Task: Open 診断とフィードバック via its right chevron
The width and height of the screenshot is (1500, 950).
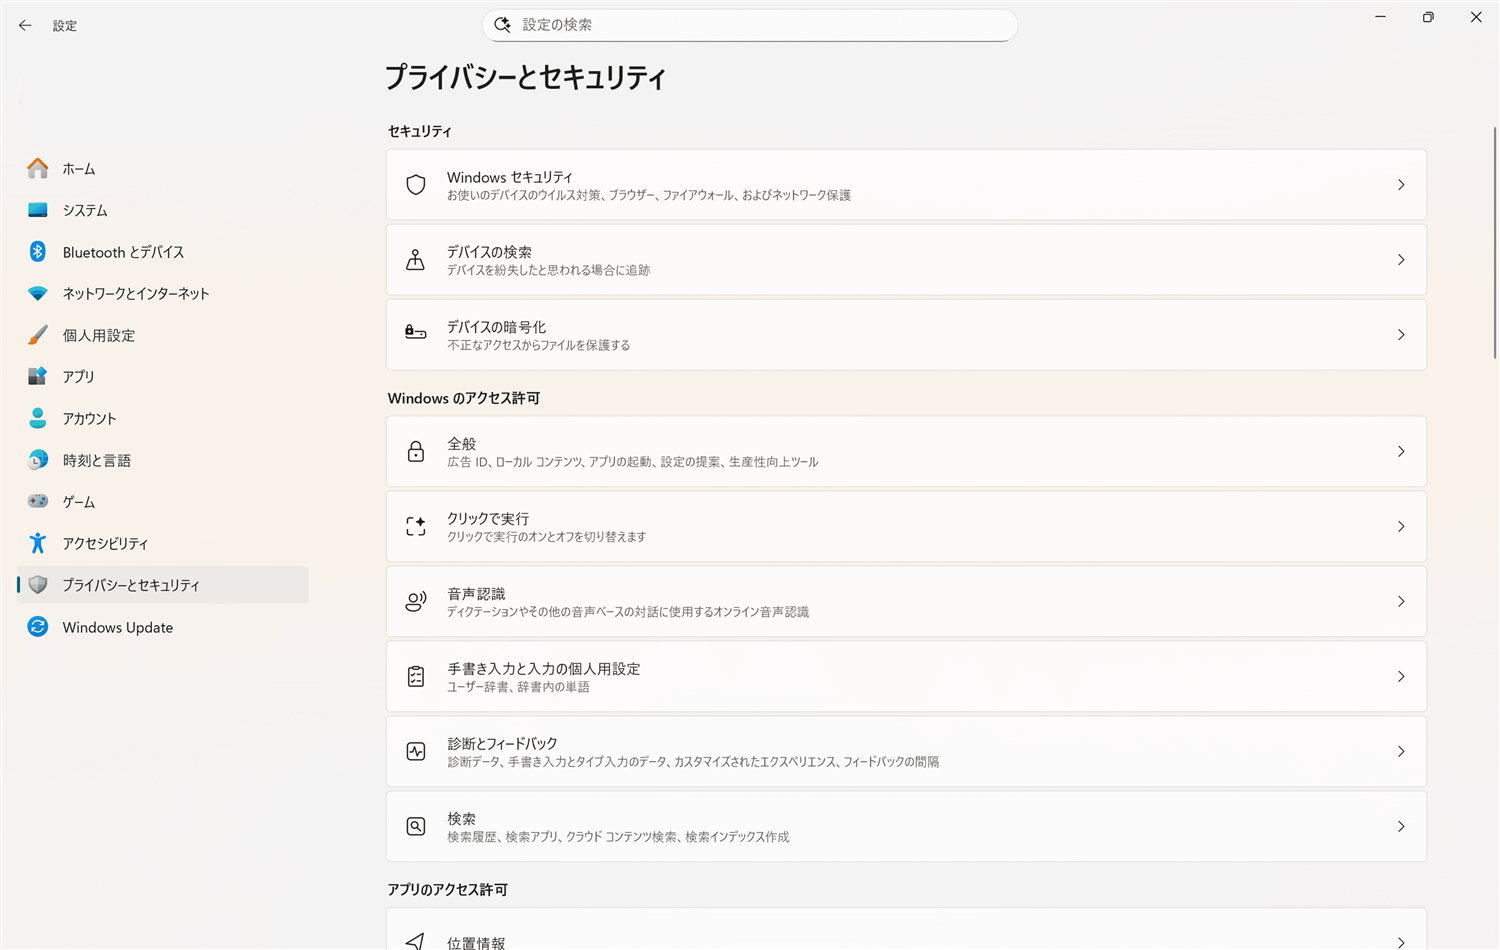Action: [x=1401, y=752]
